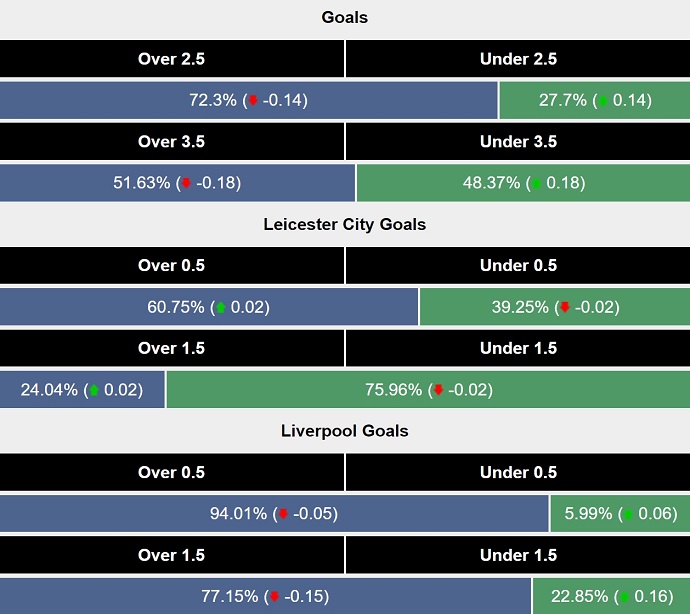Click green up arrow beside 27.7%

pos(602,100)
